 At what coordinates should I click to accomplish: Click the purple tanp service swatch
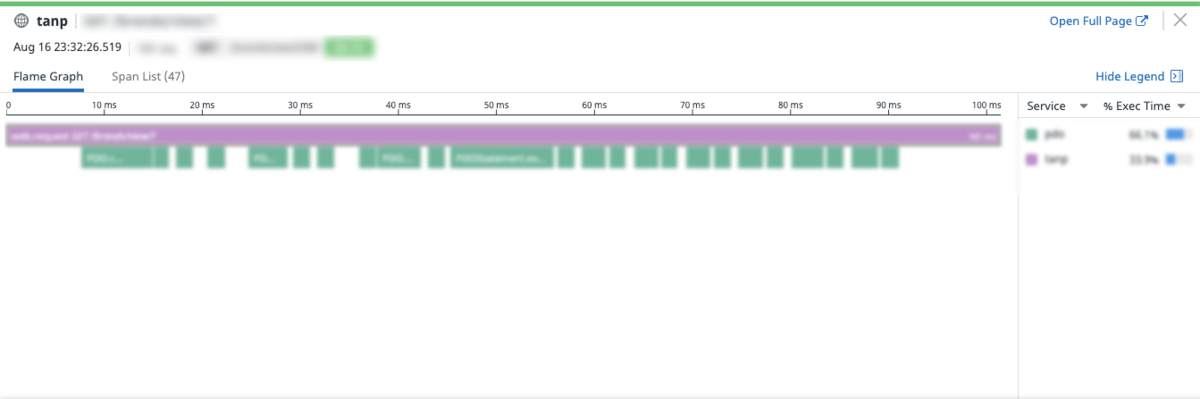tap(1033, 159)
